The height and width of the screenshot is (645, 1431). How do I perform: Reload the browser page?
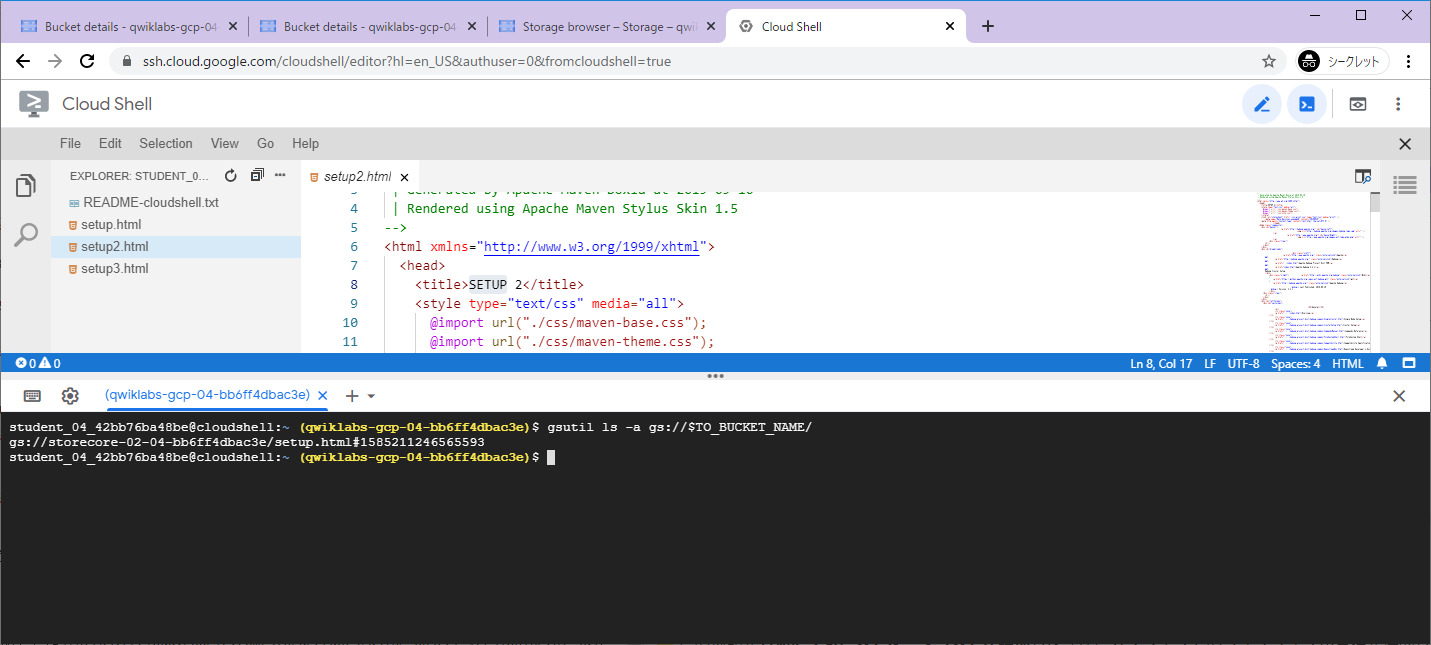click(x=87, y=61)
